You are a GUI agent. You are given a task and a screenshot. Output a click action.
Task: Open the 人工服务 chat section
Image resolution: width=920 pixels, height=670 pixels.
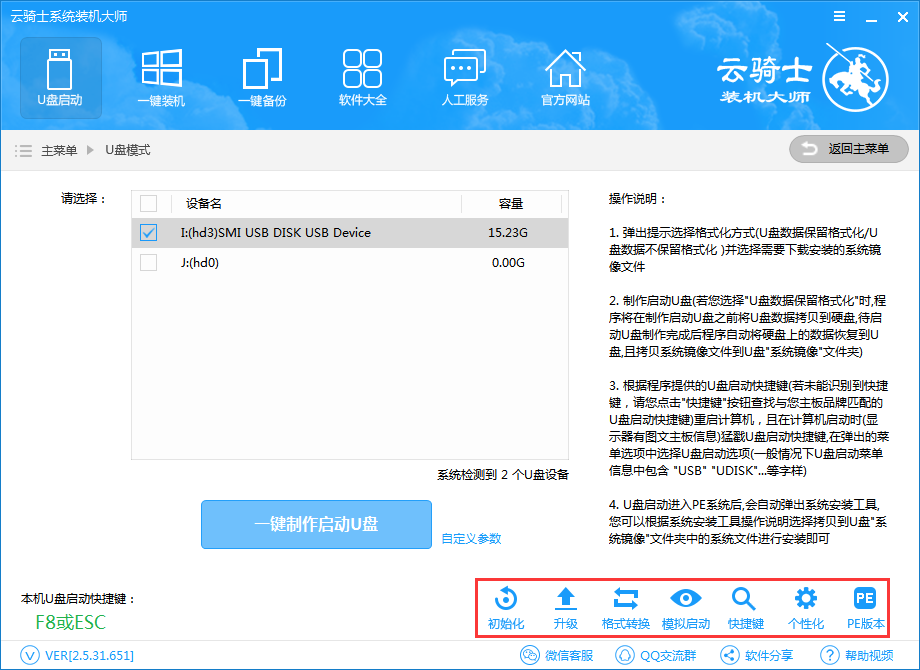point(465,78)
